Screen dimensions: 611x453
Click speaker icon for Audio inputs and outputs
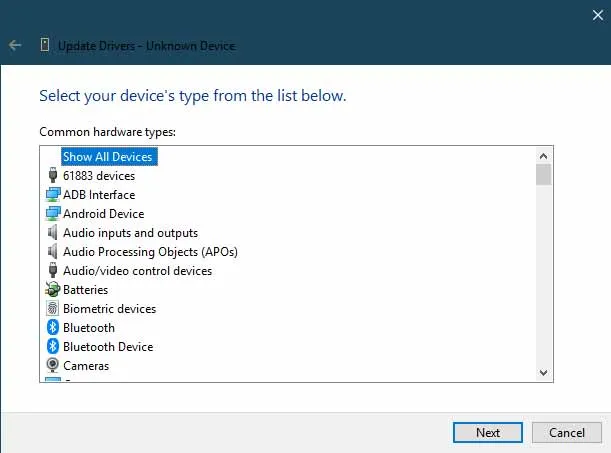[x=53, y=233]
